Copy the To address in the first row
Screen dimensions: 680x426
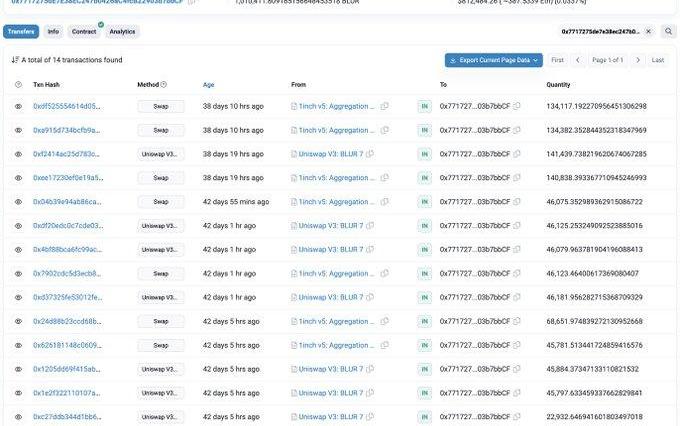pyautogui.click(x=517, y=106)
